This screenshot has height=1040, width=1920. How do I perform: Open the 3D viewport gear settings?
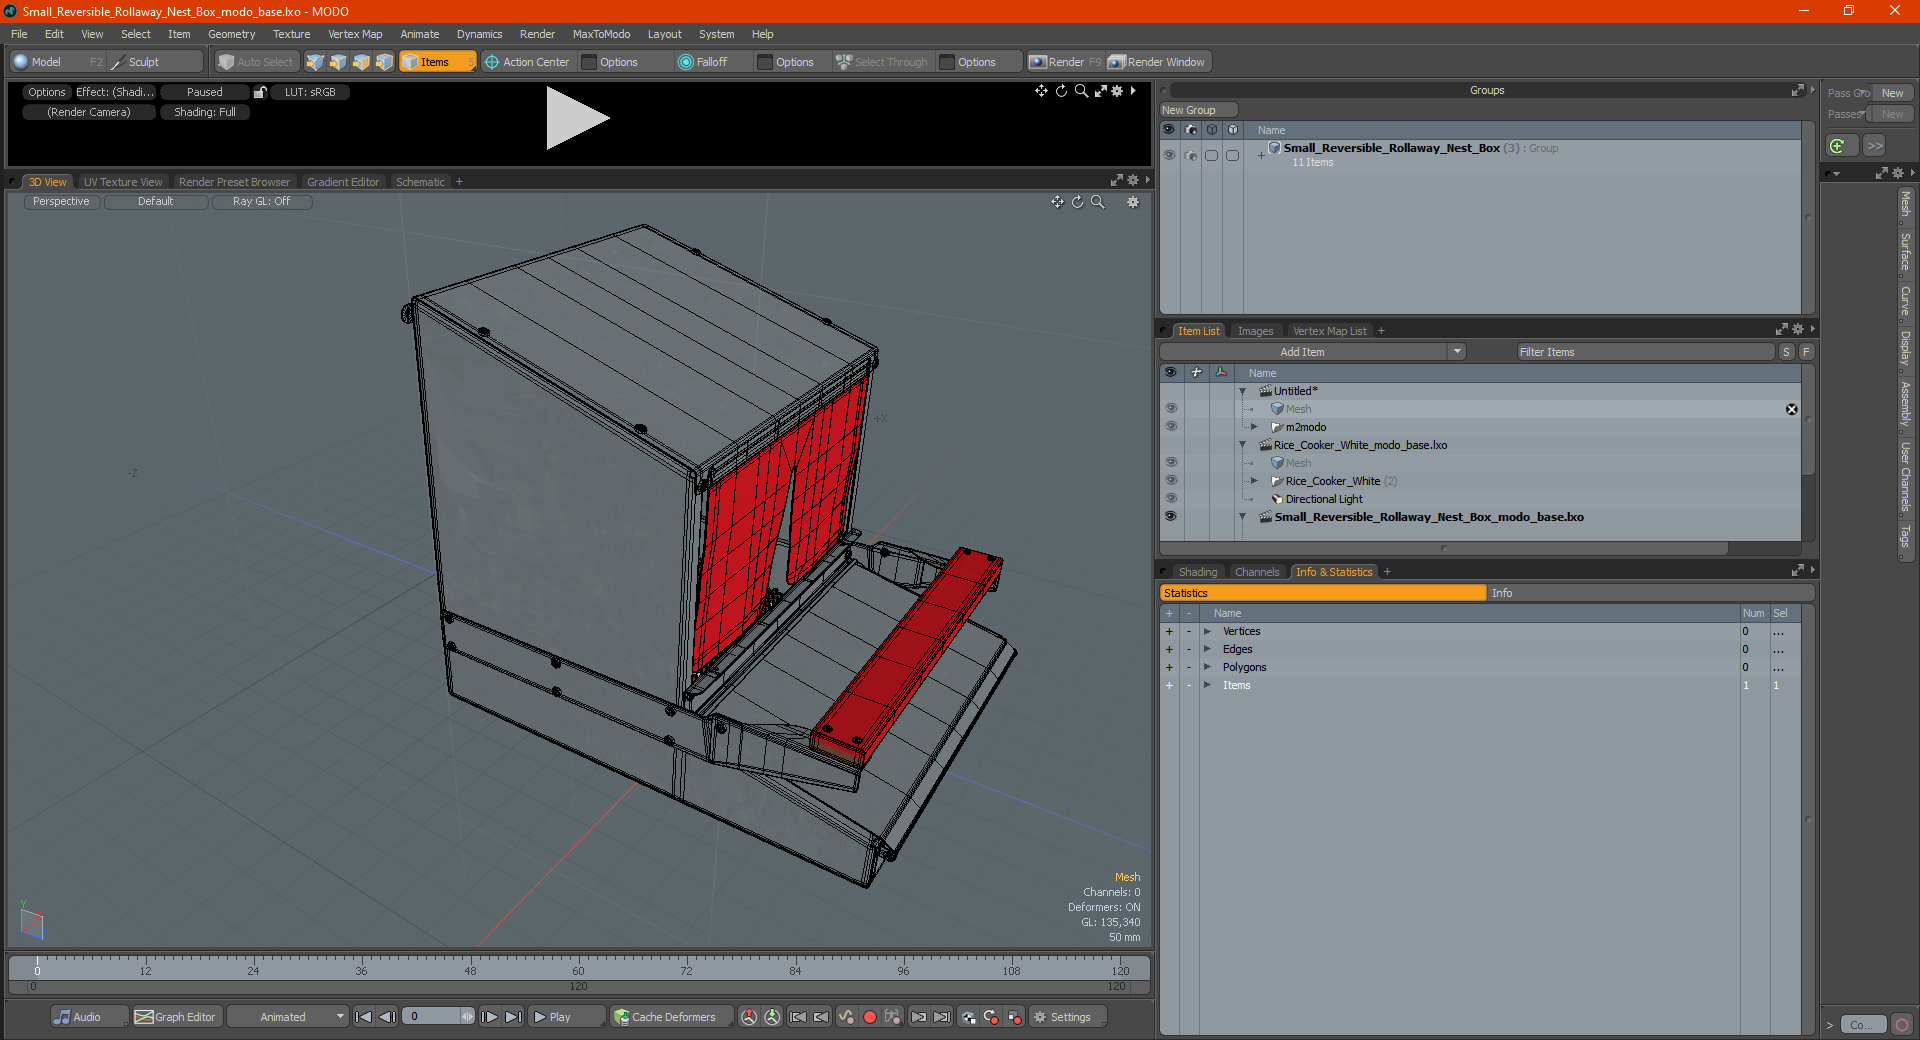[1133, 202]
